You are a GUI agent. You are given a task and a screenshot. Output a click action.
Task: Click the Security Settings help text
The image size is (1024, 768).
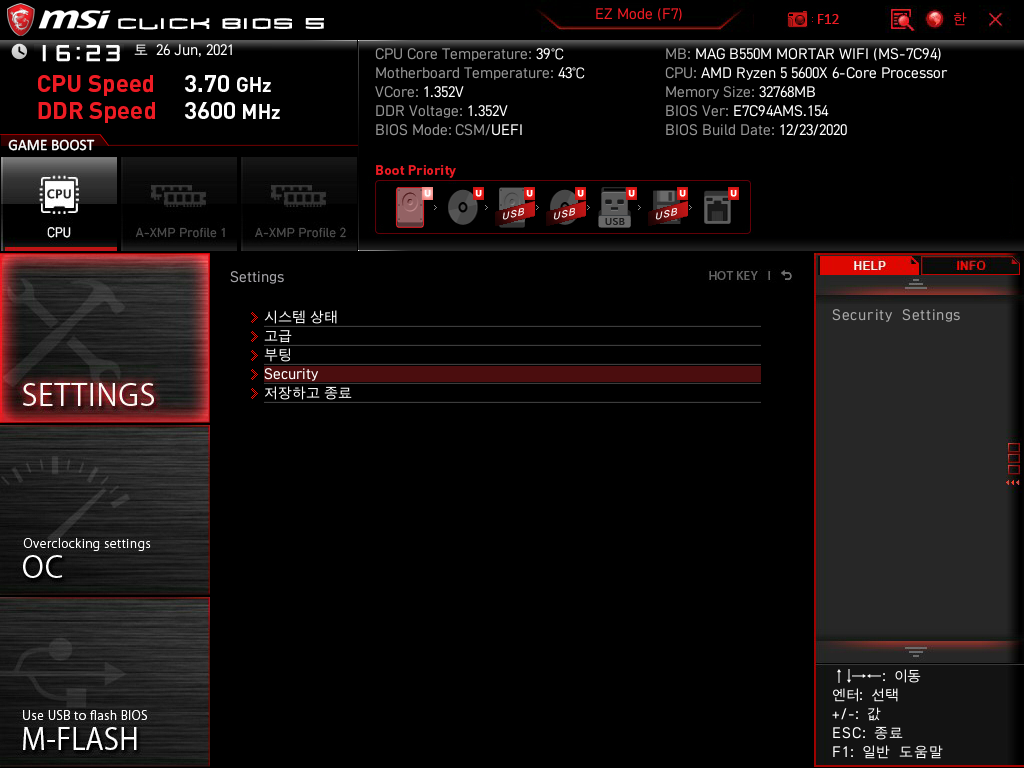895,315
